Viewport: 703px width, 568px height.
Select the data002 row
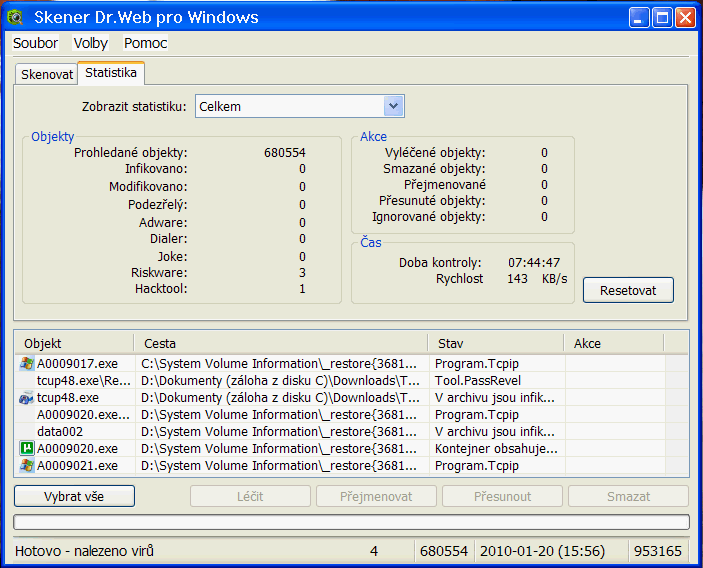click(x=352, y=432)
